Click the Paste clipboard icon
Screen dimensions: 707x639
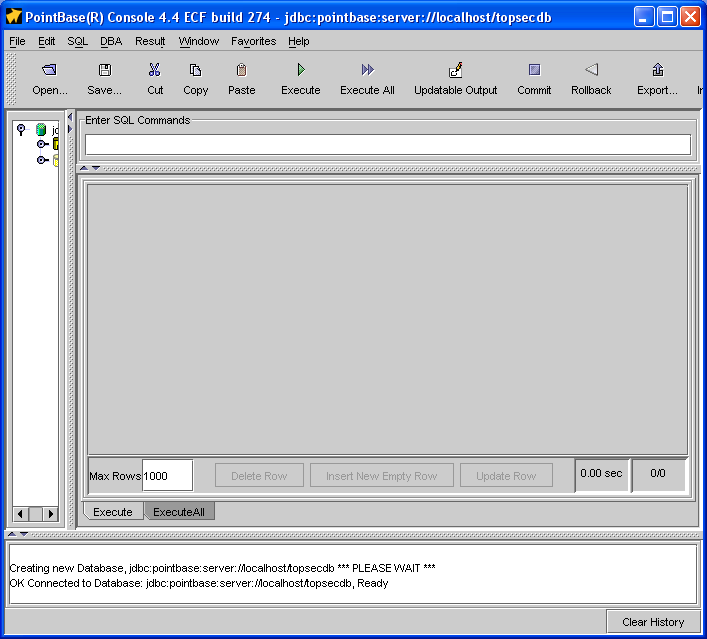(x=242, y=70)
